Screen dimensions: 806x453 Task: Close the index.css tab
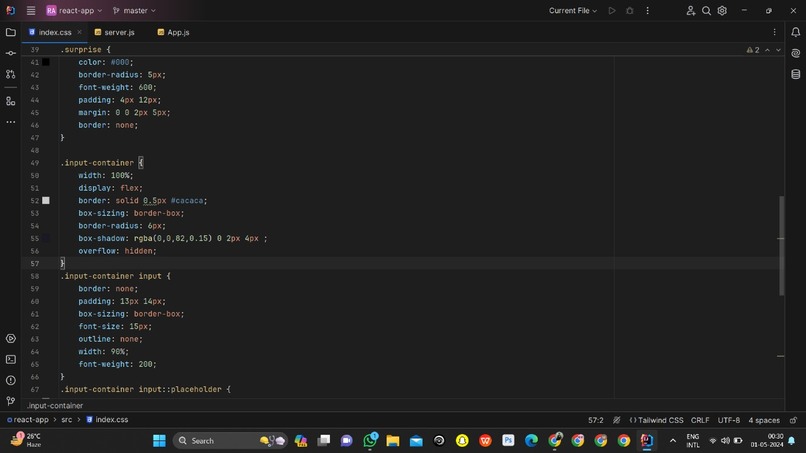coord(79,32)
